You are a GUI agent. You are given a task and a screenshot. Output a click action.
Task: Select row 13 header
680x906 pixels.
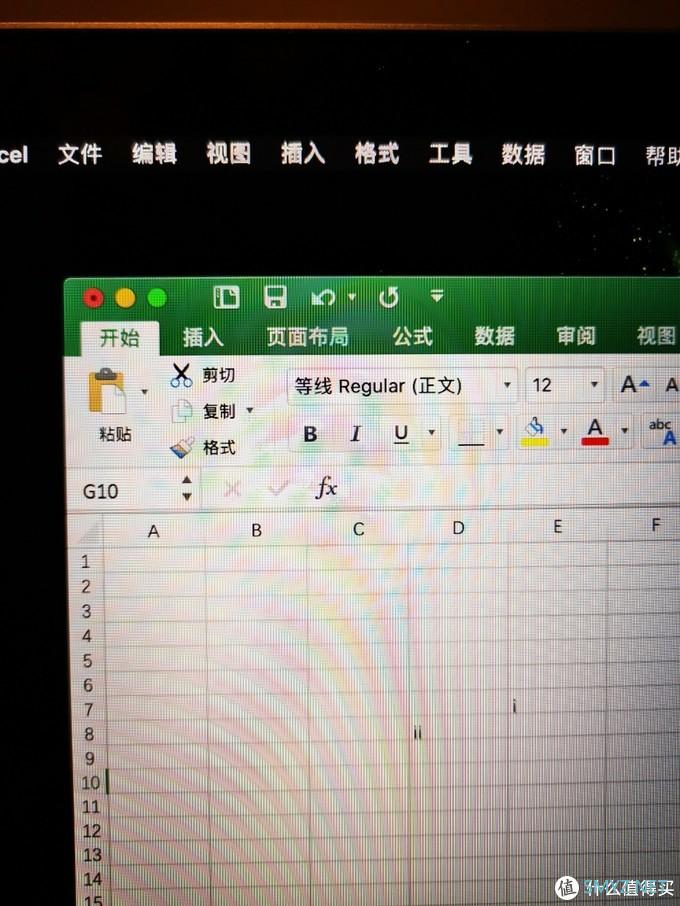92,855
